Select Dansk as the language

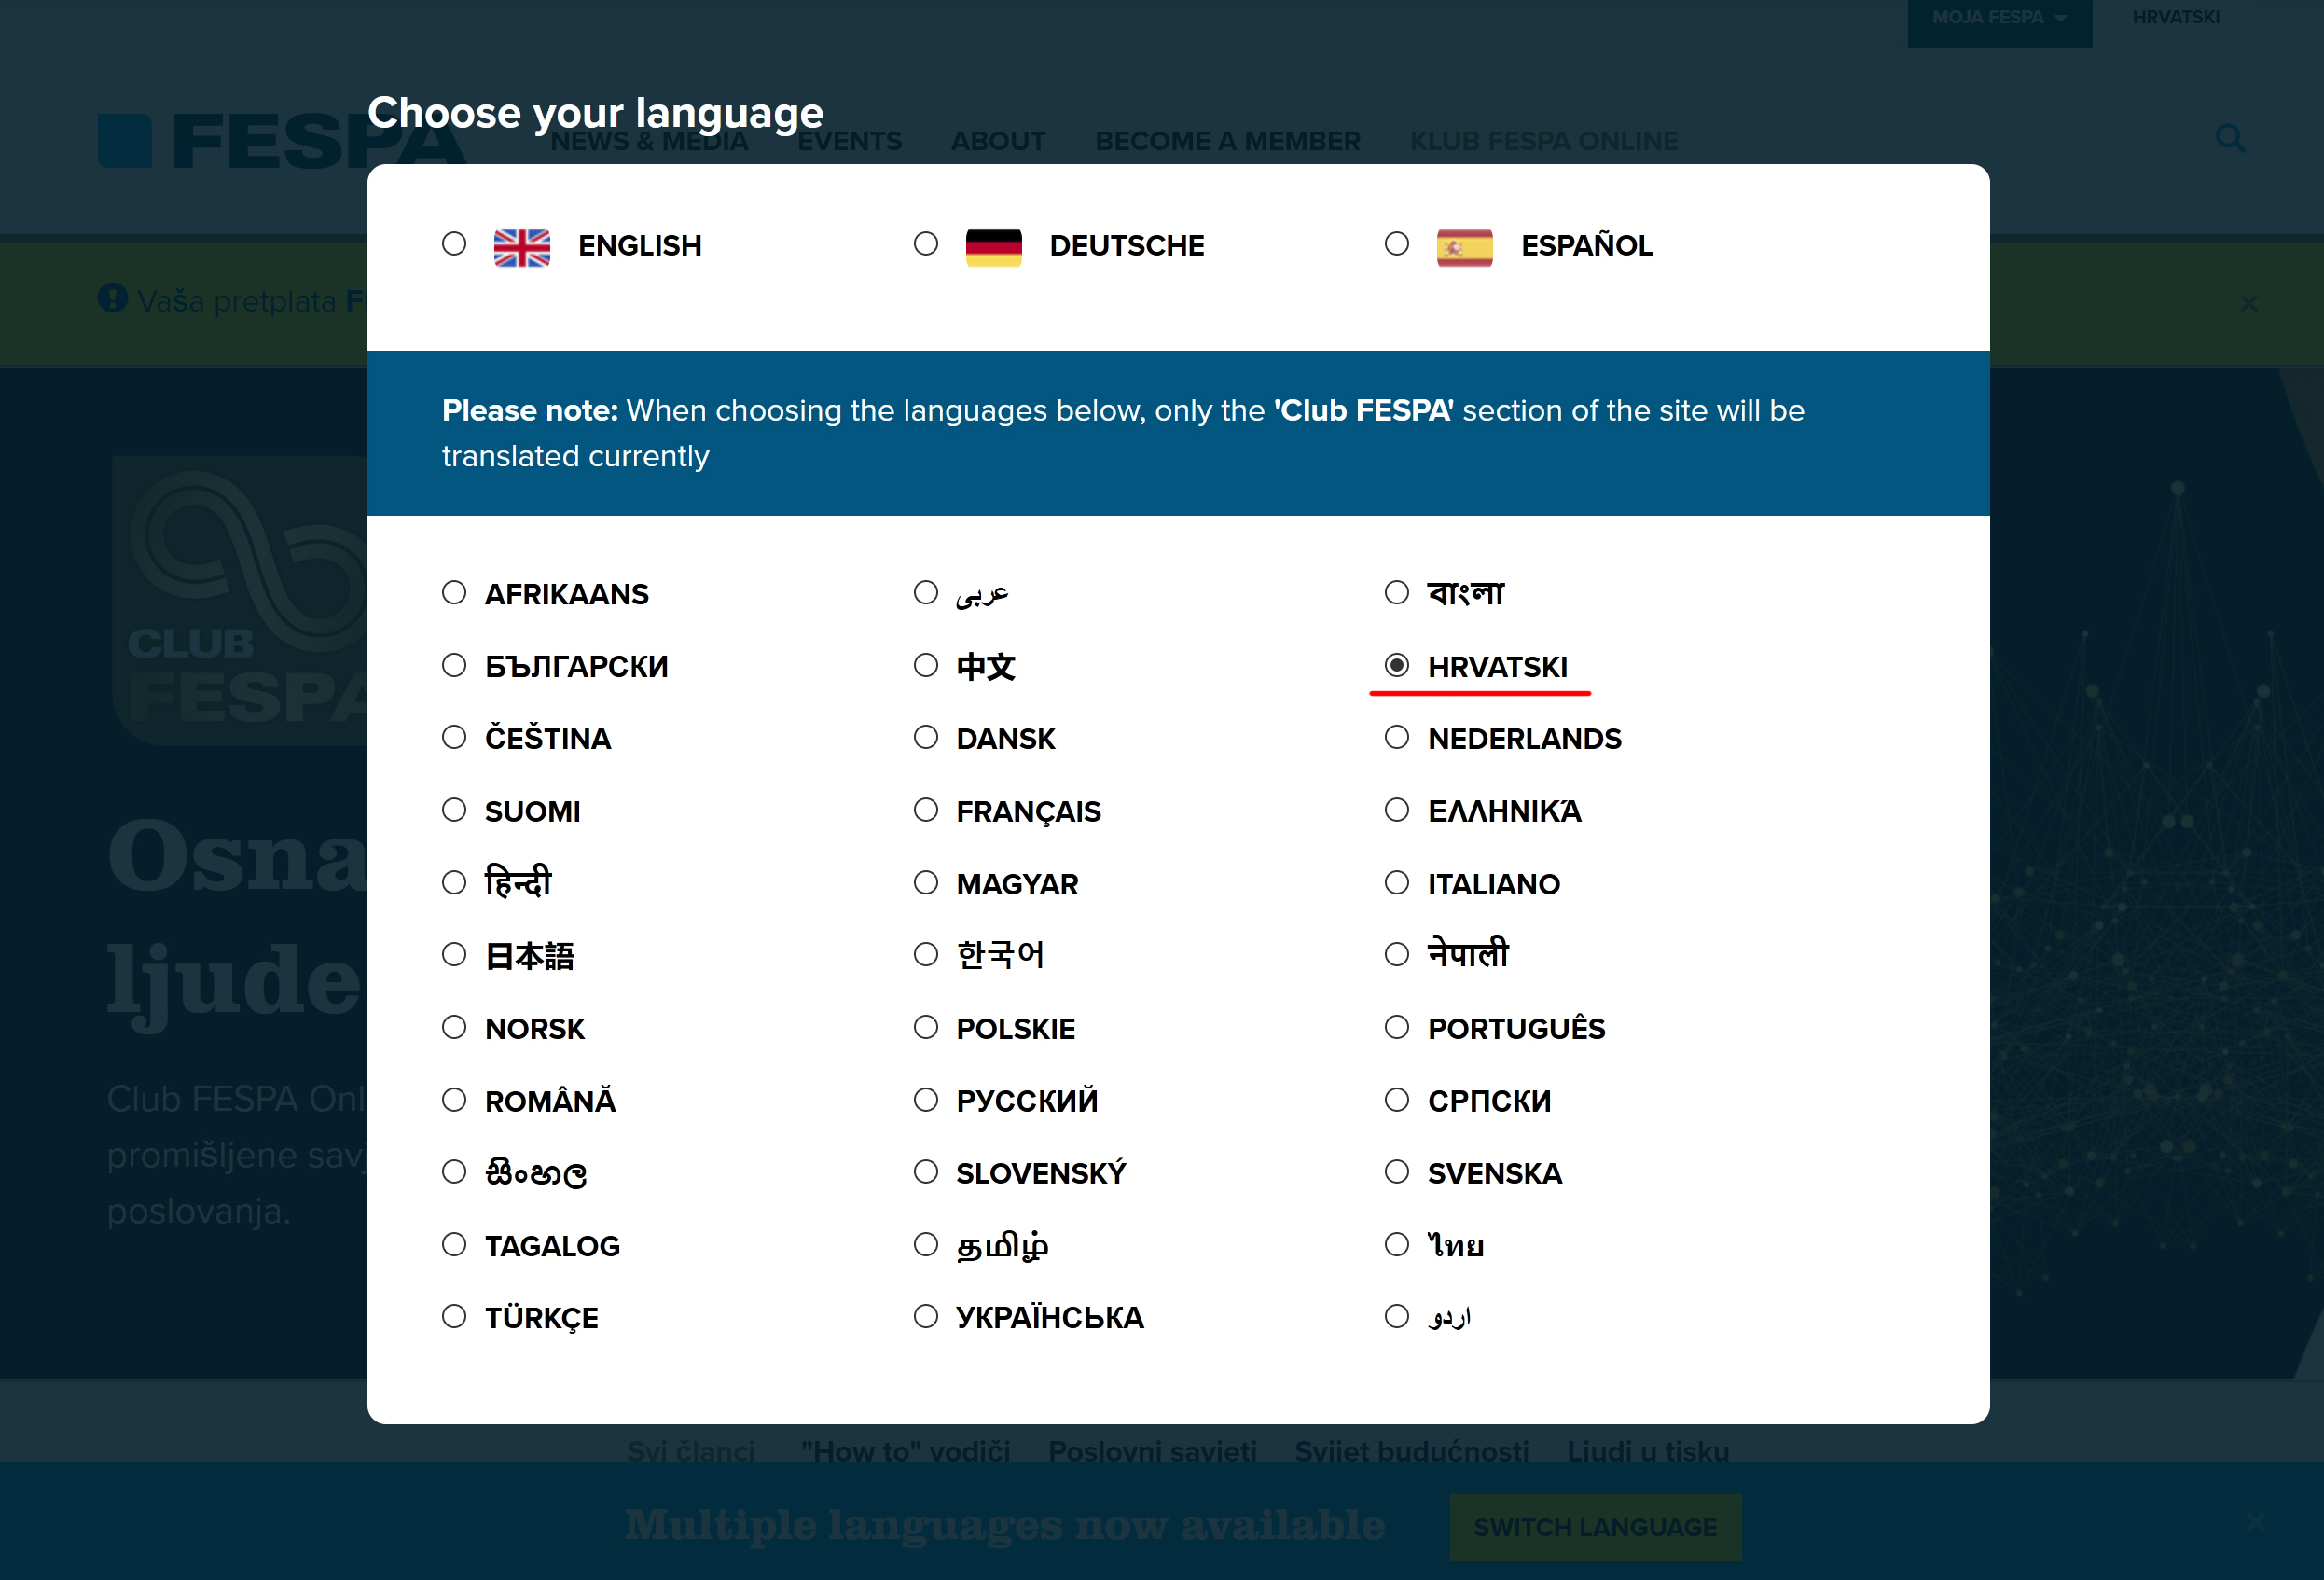[x=926, y=738]
